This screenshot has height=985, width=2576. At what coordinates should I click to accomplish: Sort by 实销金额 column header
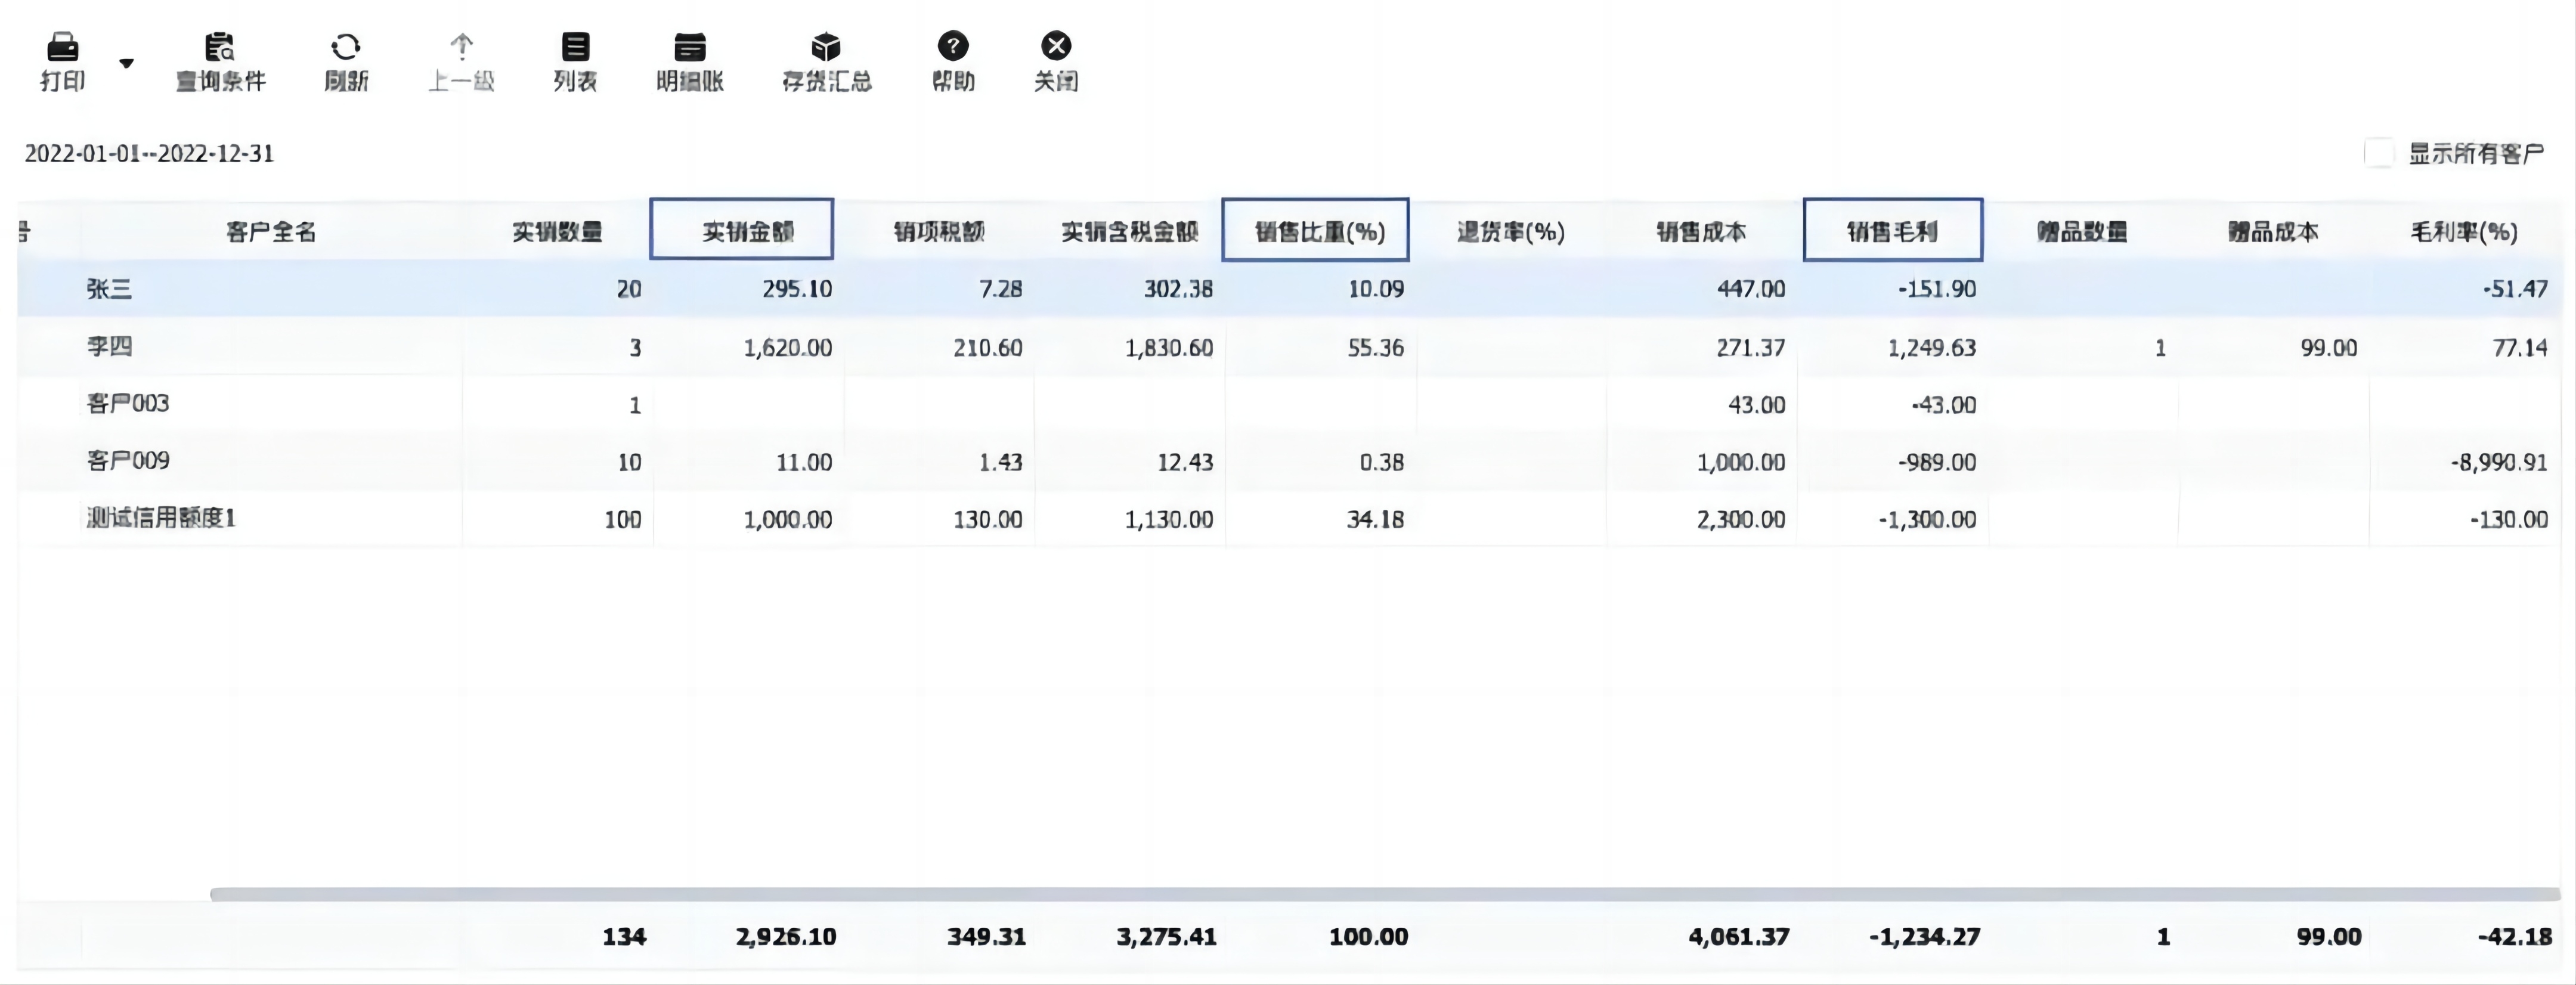coord(742,231)
